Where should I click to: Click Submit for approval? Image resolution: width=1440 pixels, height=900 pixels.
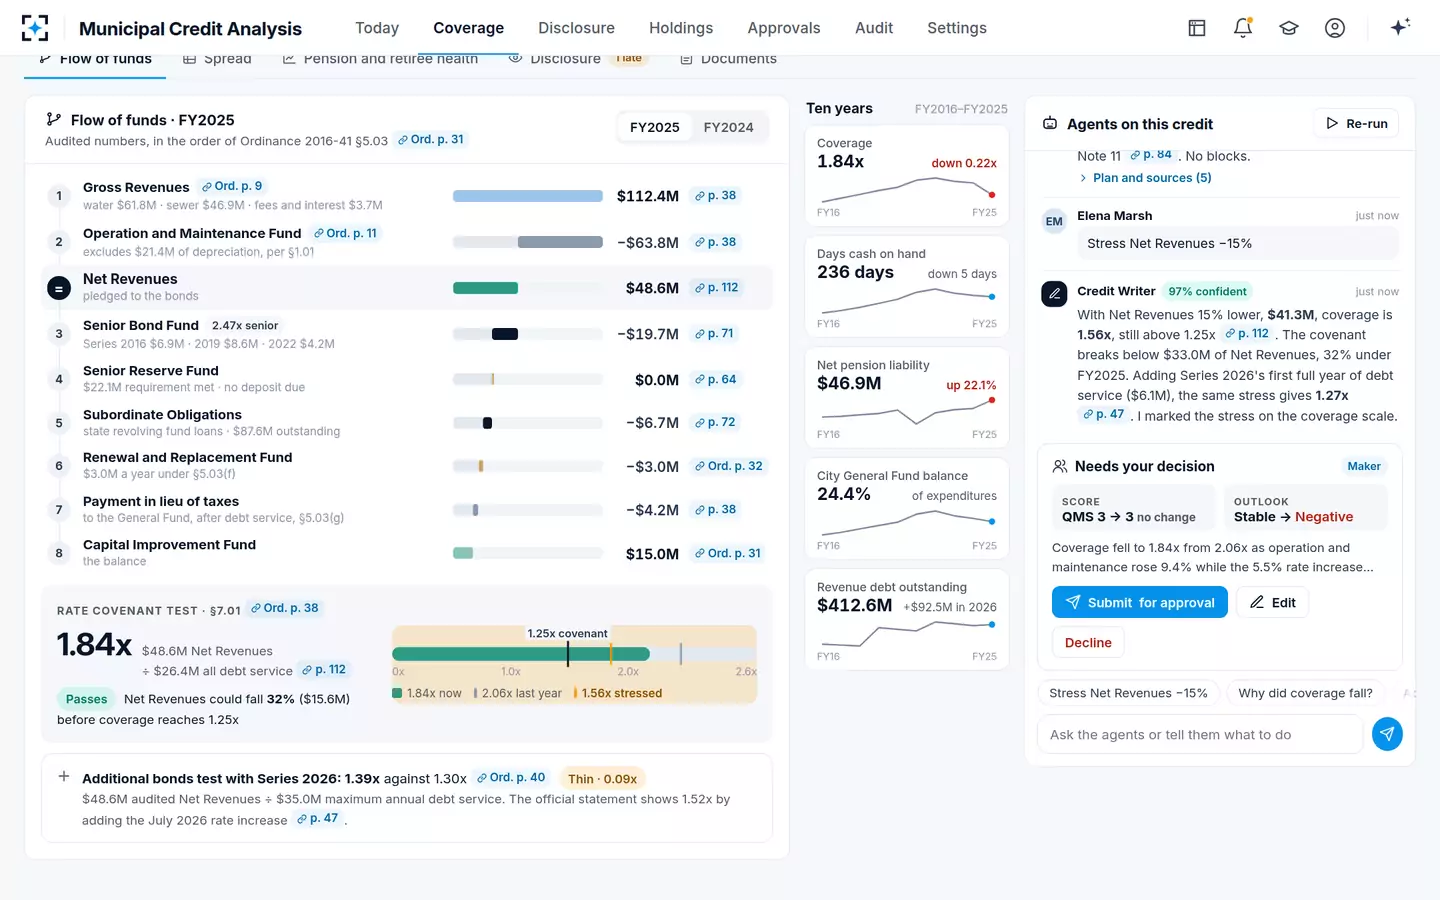pos(1140,602)
